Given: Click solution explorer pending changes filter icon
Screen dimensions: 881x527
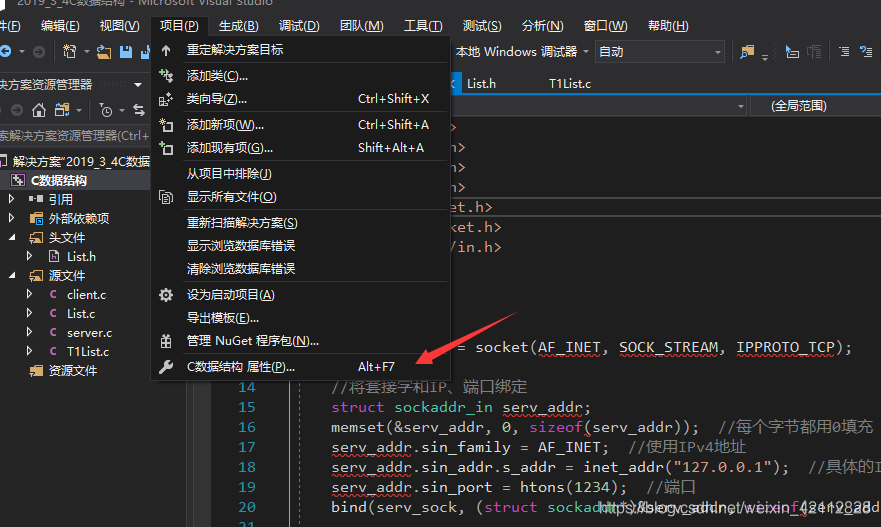Looking at the screenshot, I should (106, 110).
